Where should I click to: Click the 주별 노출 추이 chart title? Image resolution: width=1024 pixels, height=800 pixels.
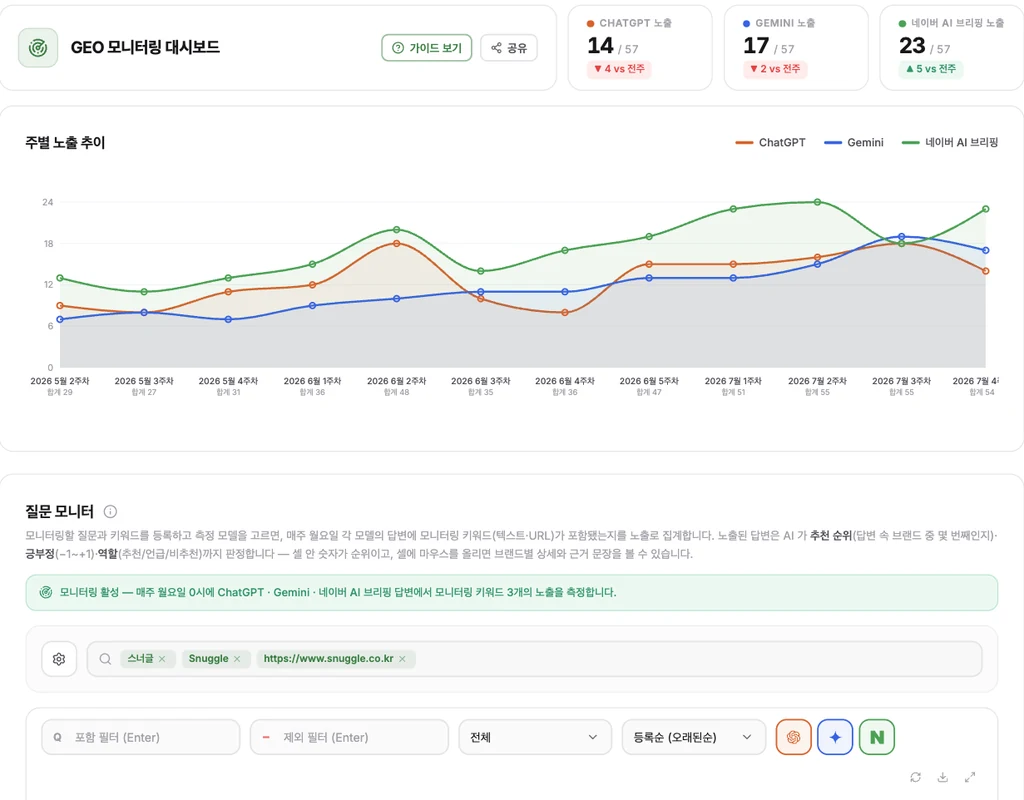click(65, 142)
